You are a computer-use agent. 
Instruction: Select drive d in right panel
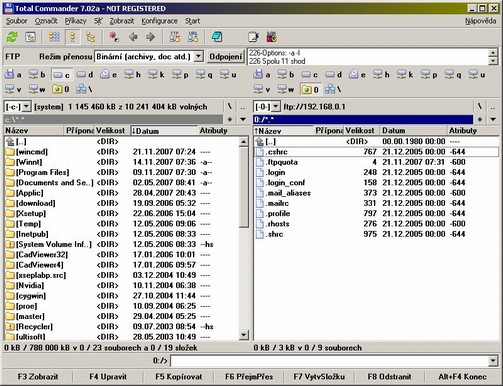click(333, 74)
